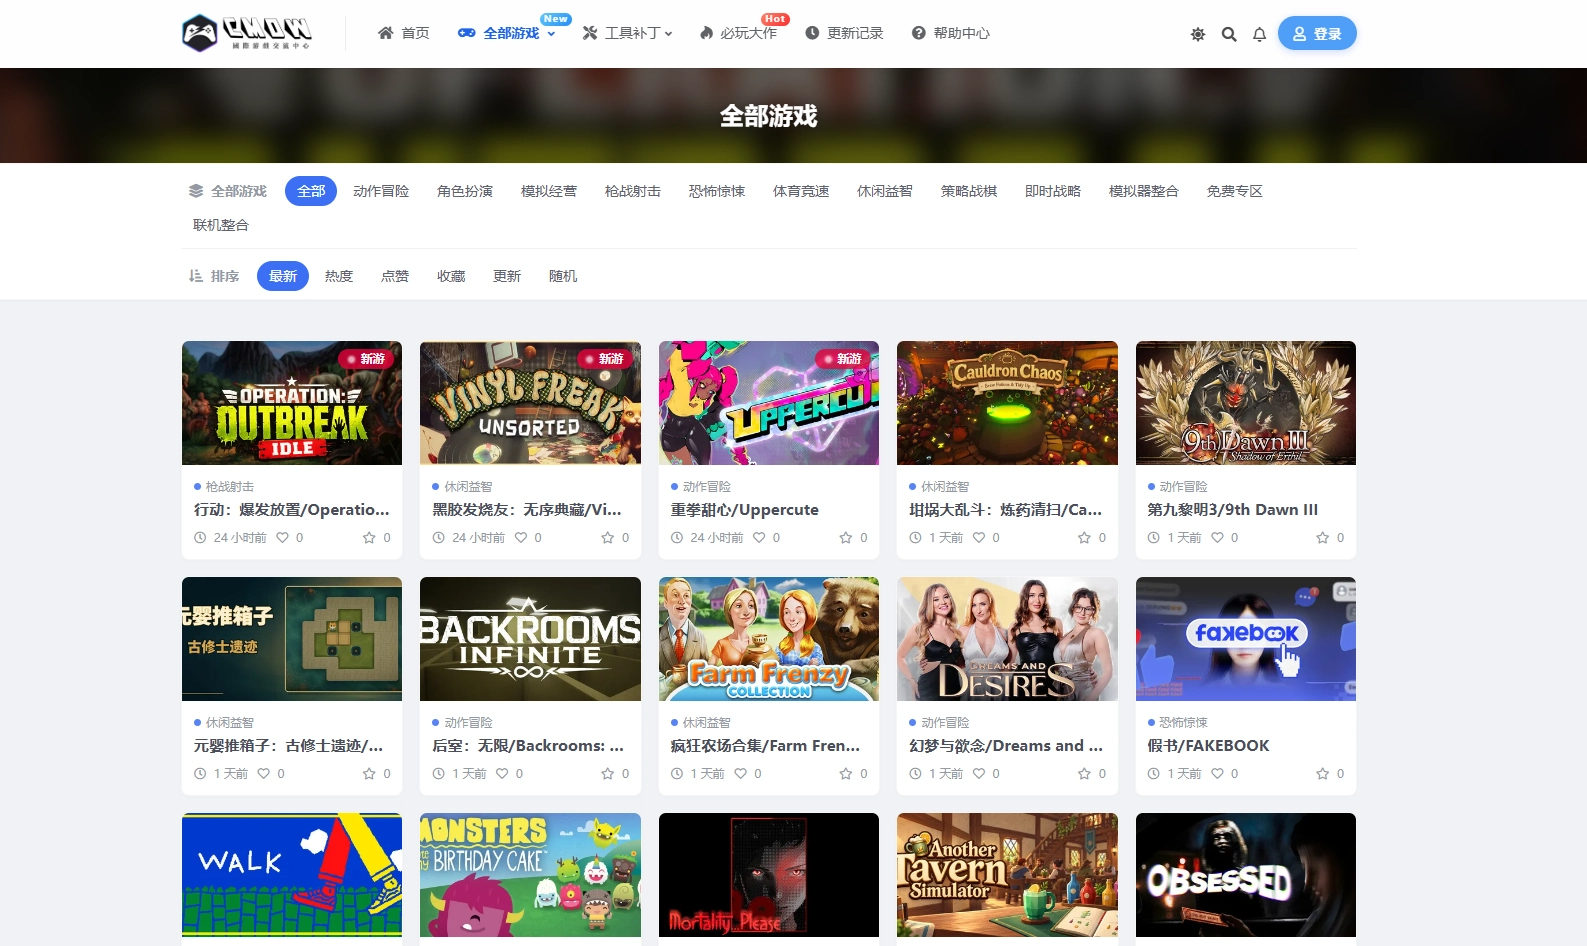Click heart icon on Dreams and Desires card
This screenshot has height=946, width=1587.
coord(979,774)
